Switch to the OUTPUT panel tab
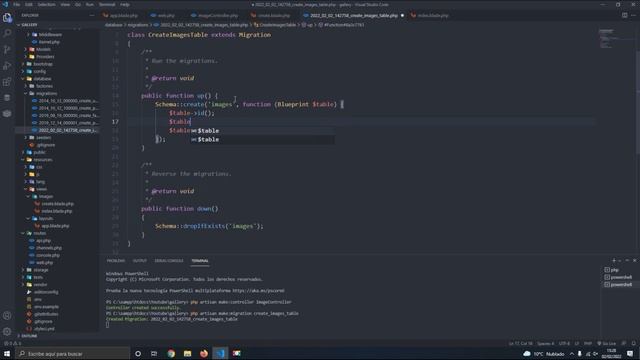 pos(140,260)
